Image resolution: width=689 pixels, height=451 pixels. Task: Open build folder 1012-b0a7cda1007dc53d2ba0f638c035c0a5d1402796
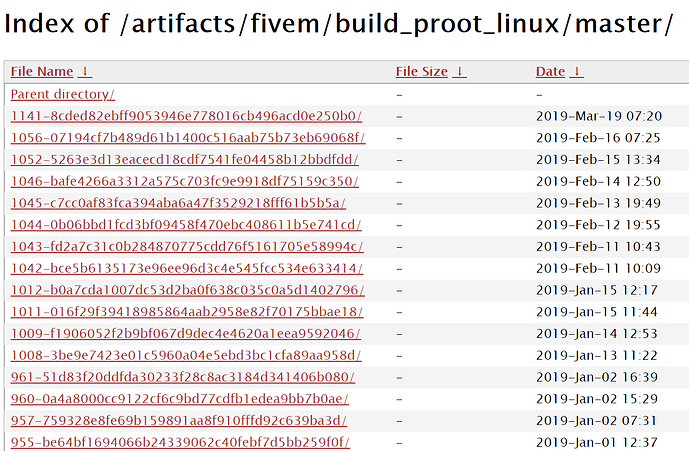click(188, 290)
